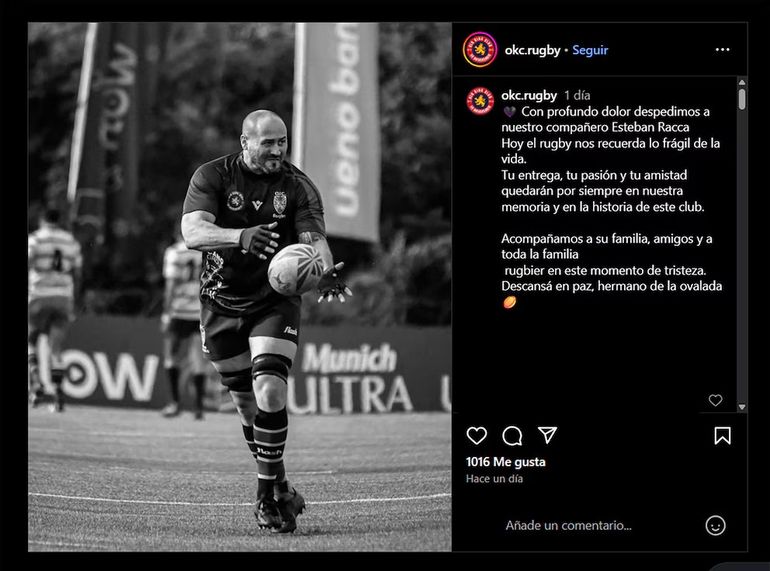Open the okc.rugby username in the header
The width and height of the screenshot is (770, 571).
(x=532, y=50)
